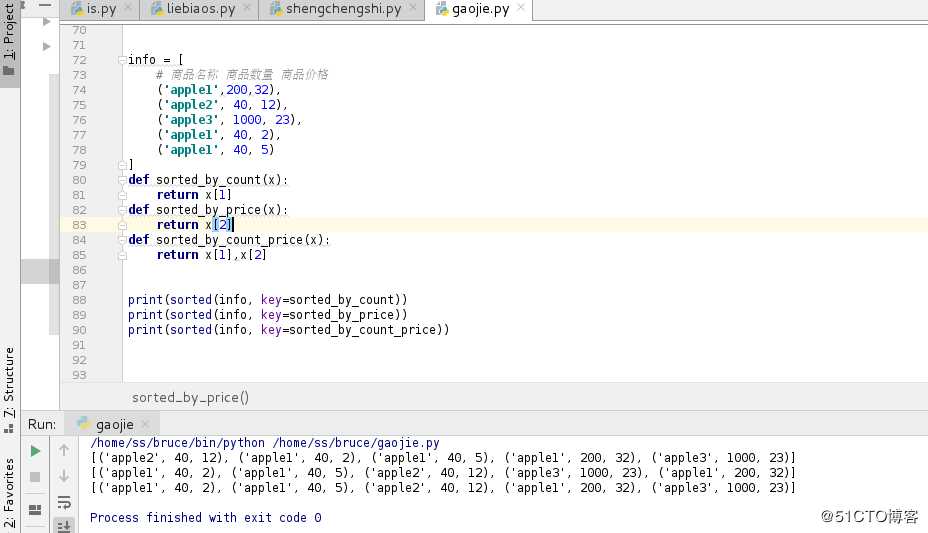The height and width of the screenshot is (533, 928).
Task: Click 'Process finished with exit code 0'
Action: pyautogui.click(x=205, y=518)
